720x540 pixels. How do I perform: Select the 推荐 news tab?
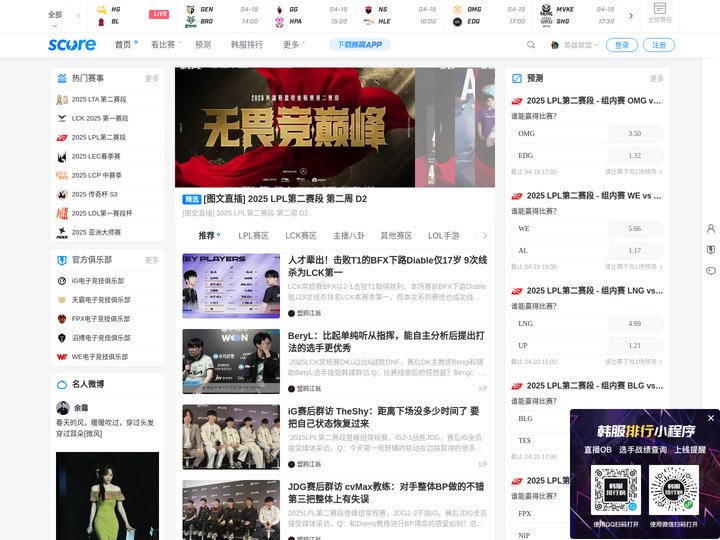click(x=207, y=236)
